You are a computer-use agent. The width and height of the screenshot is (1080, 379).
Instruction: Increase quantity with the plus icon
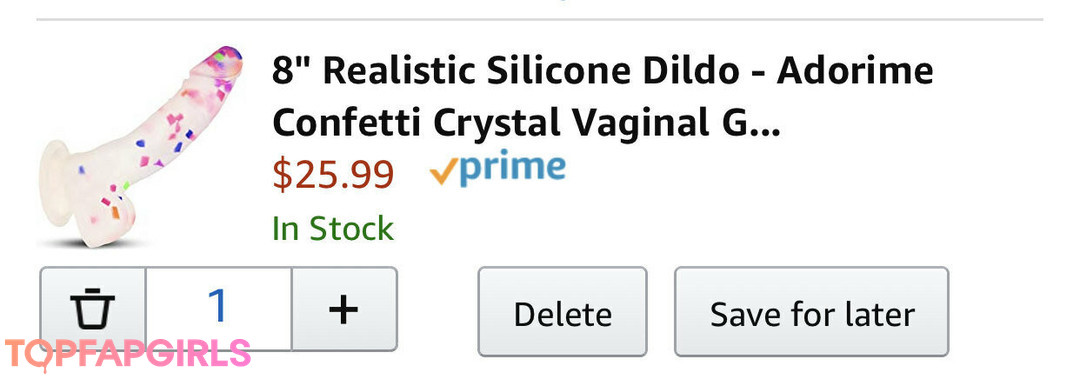pos(344,309)
